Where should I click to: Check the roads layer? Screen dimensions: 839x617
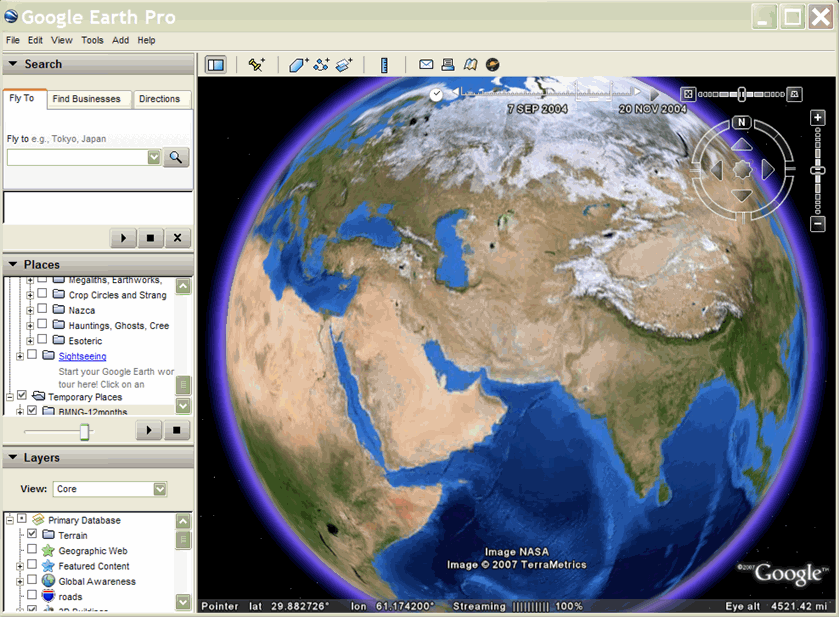click(31, 596)
